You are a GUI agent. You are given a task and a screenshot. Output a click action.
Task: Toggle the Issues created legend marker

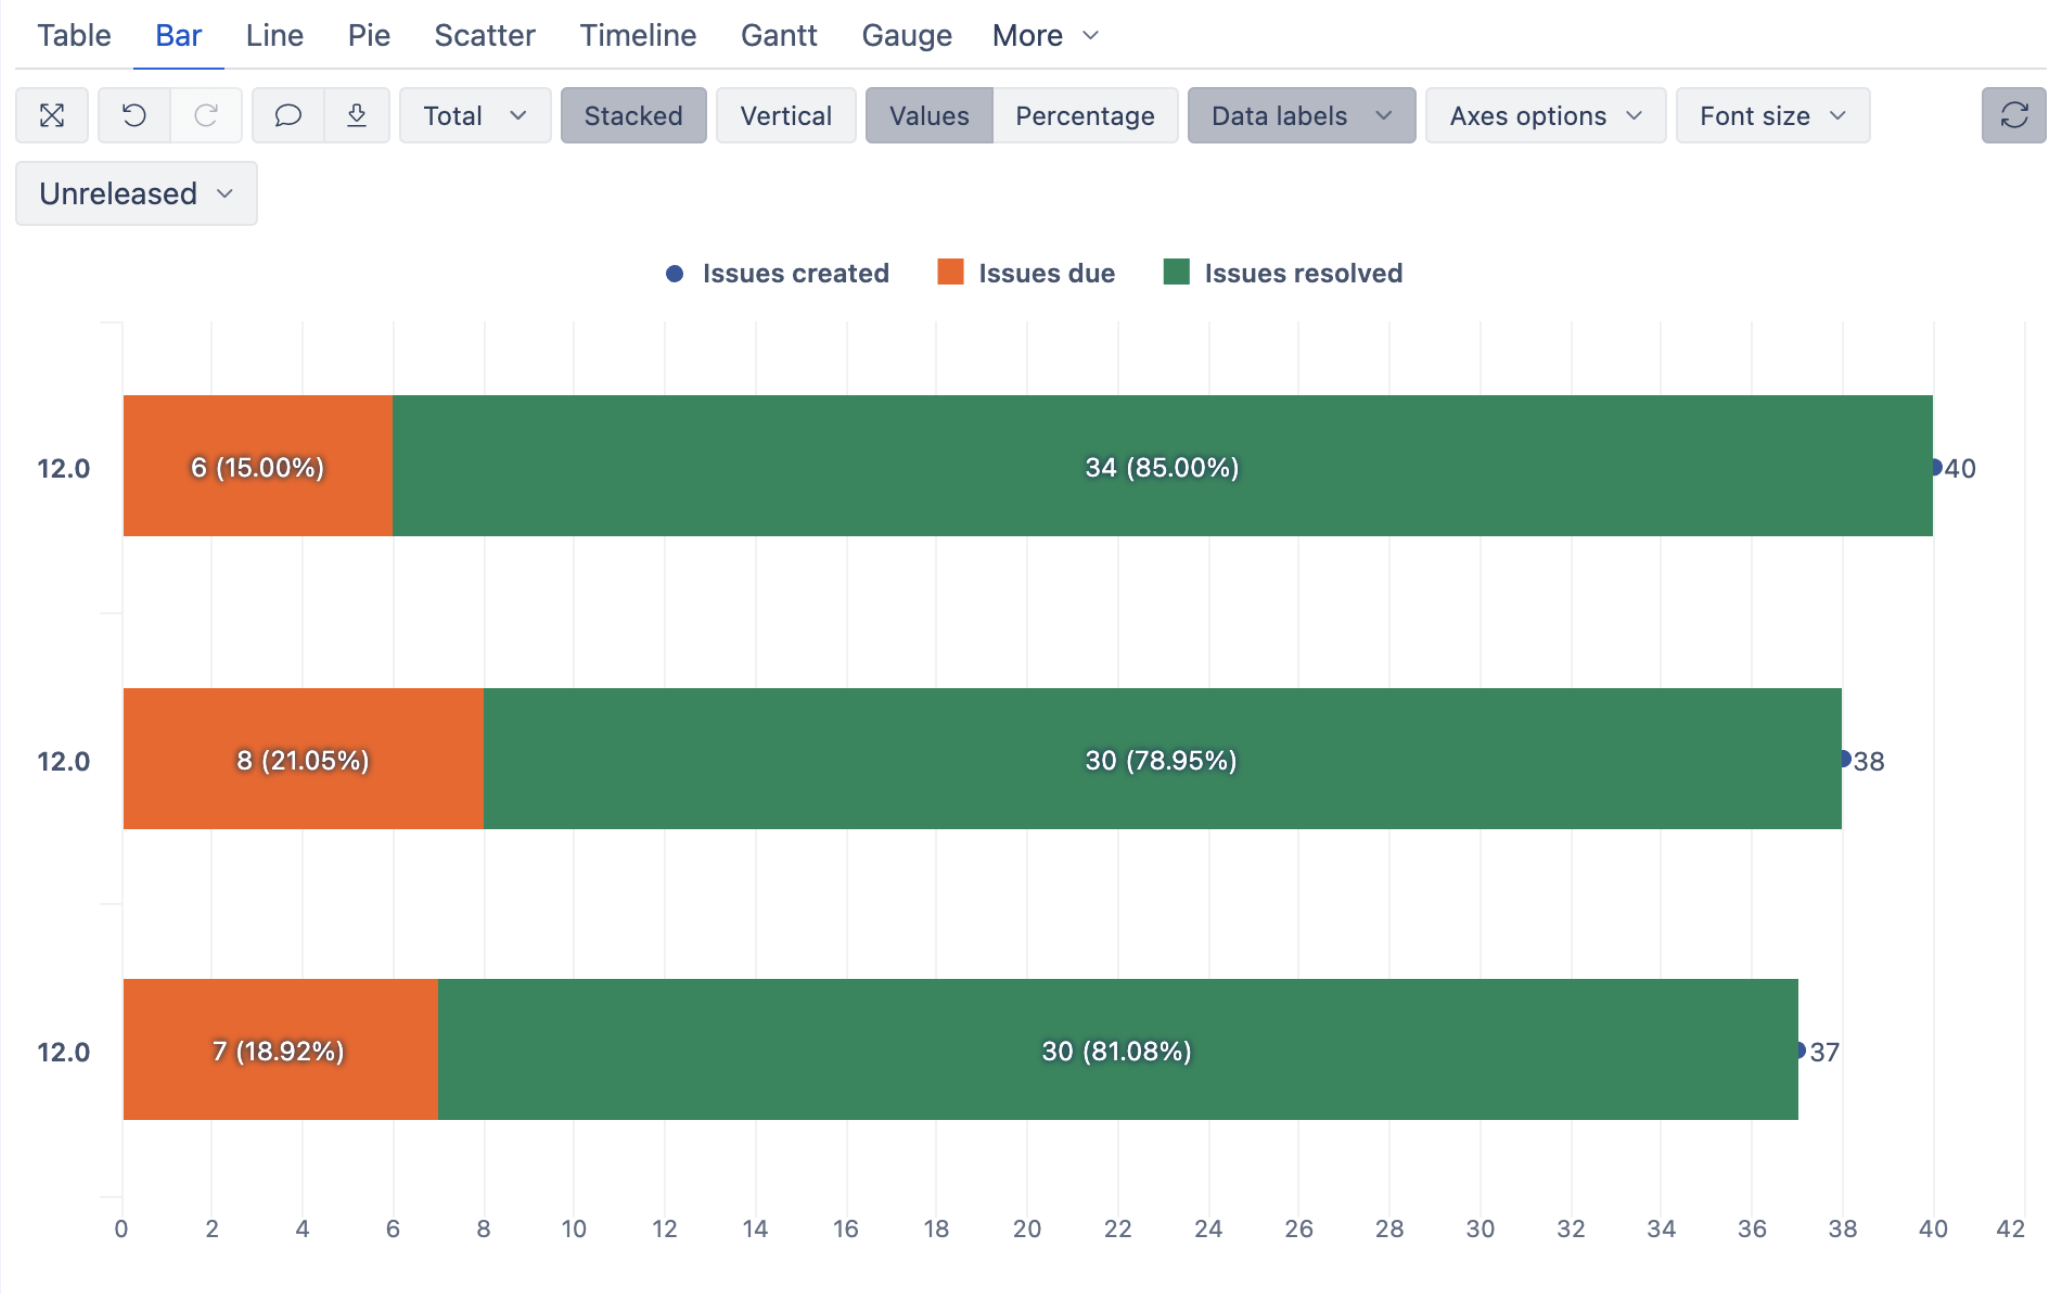coord(675,273)
